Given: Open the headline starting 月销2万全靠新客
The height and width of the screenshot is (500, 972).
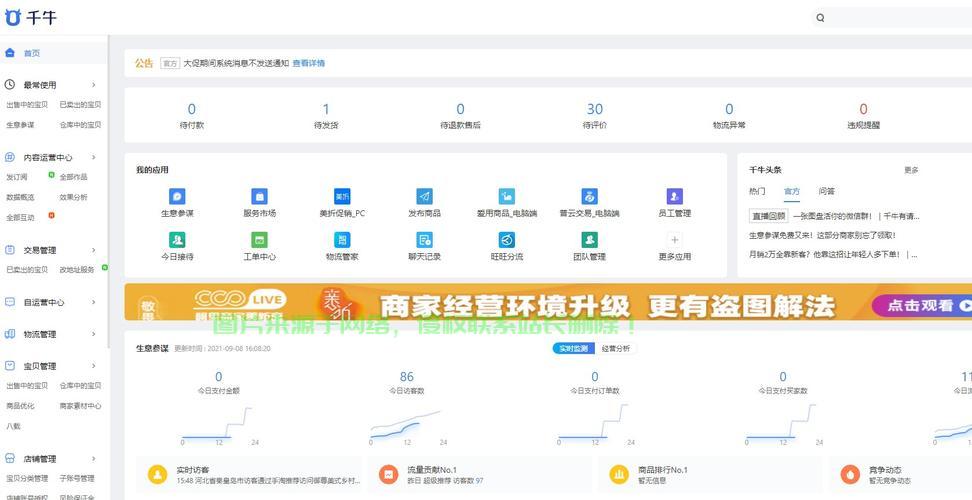Looking at the screenshot, I should [833, 254].
